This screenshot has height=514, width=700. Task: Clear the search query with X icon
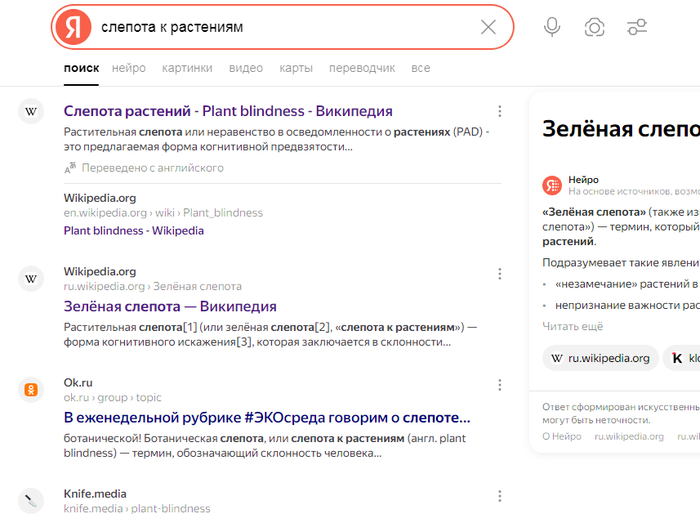[x=488, y=27]
